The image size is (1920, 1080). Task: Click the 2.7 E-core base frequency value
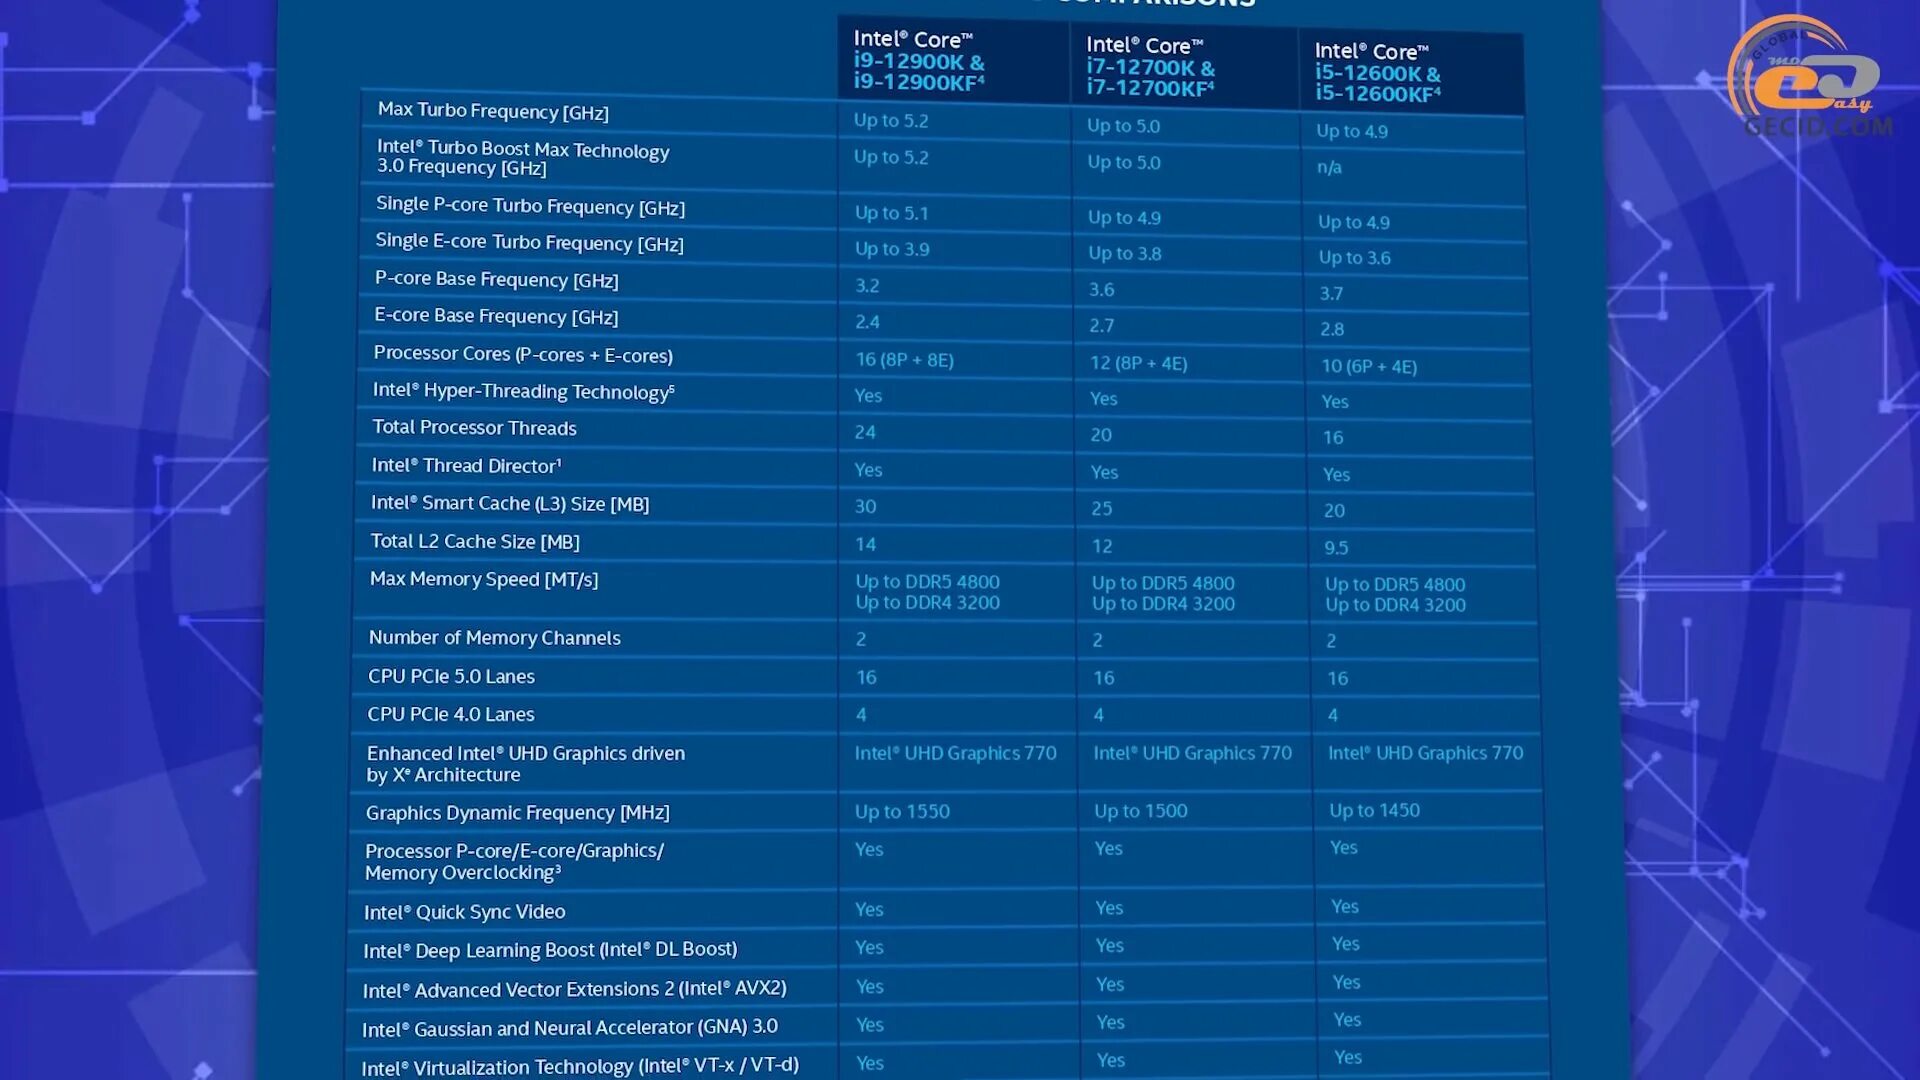[1101, 326]
